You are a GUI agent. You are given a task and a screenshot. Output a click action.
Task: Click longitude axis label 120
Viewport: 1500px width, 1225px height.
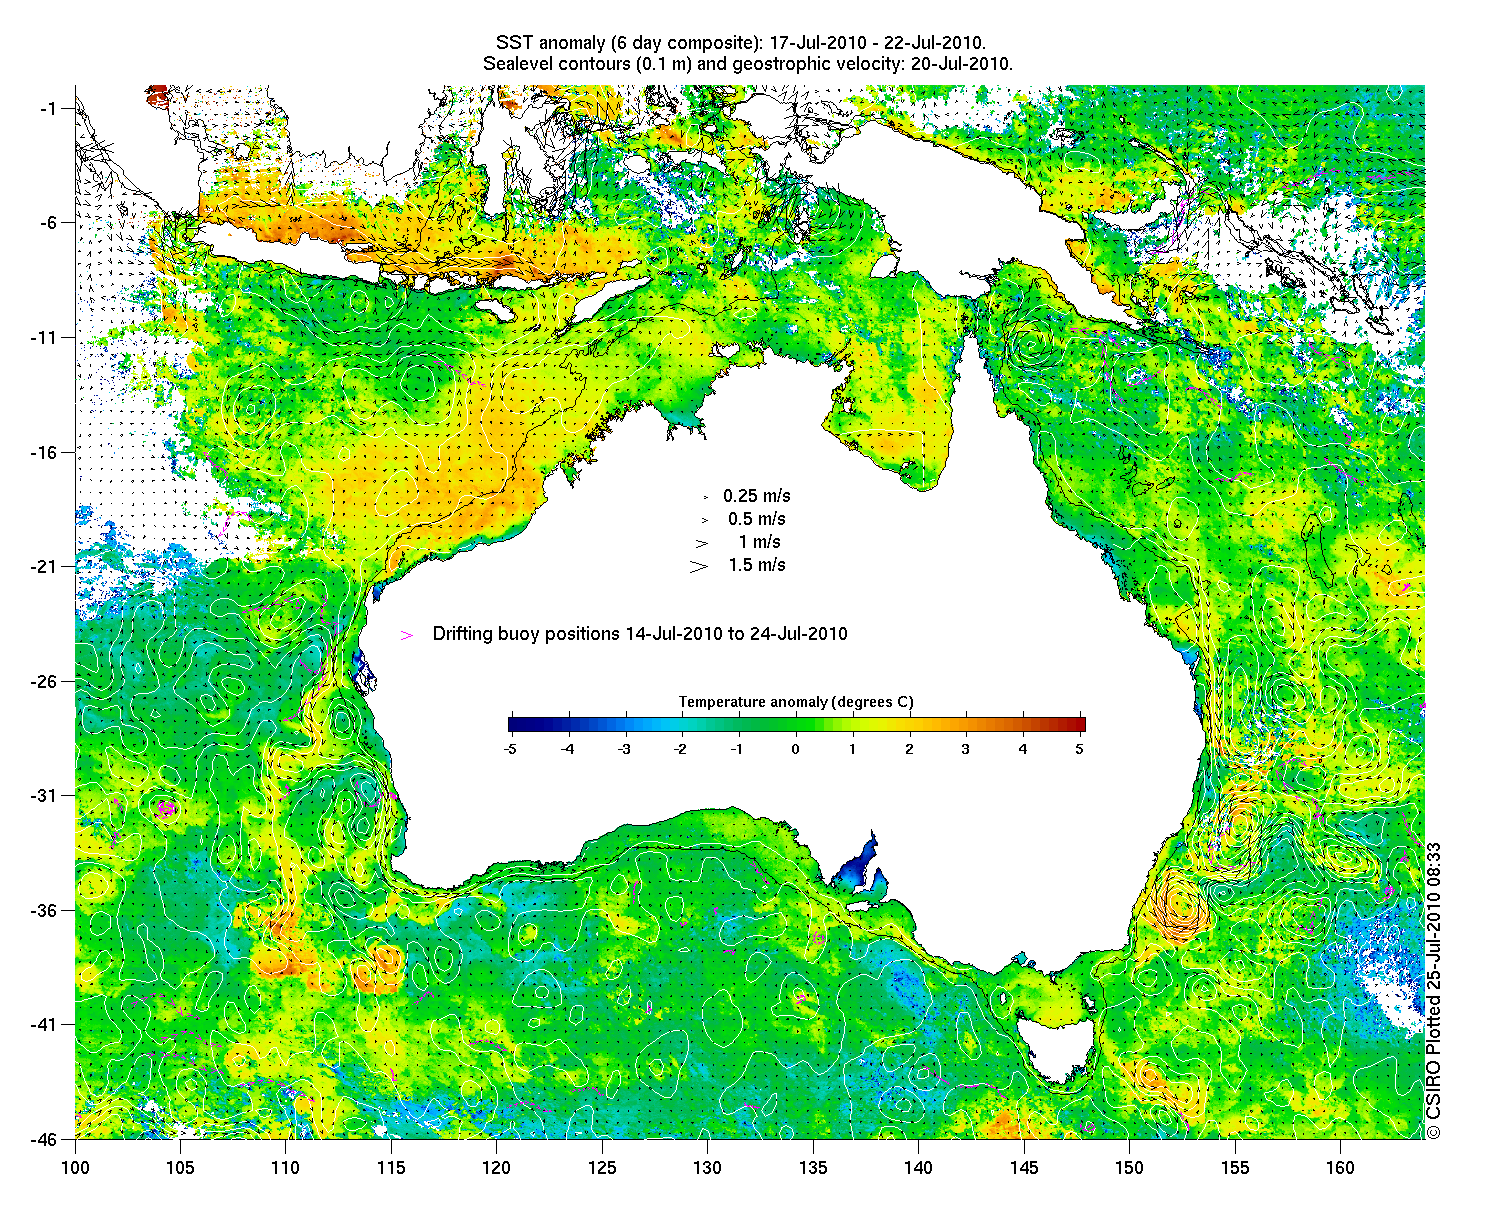coord(496,1167)
